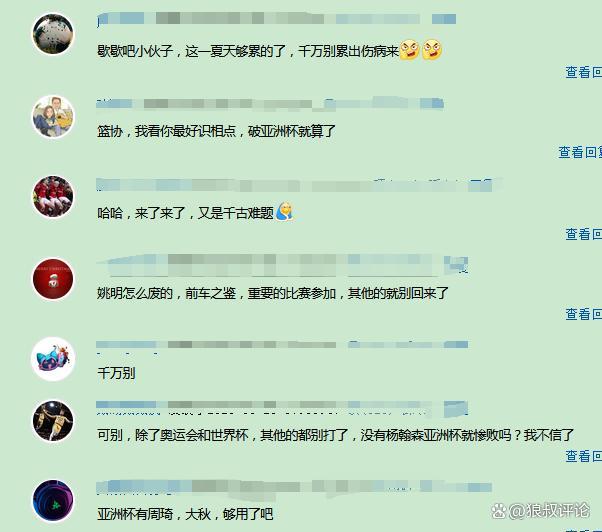Click dark red avatar beside 姚明怎么废的
Screen dimensions: 602x532
coord(53,279)
